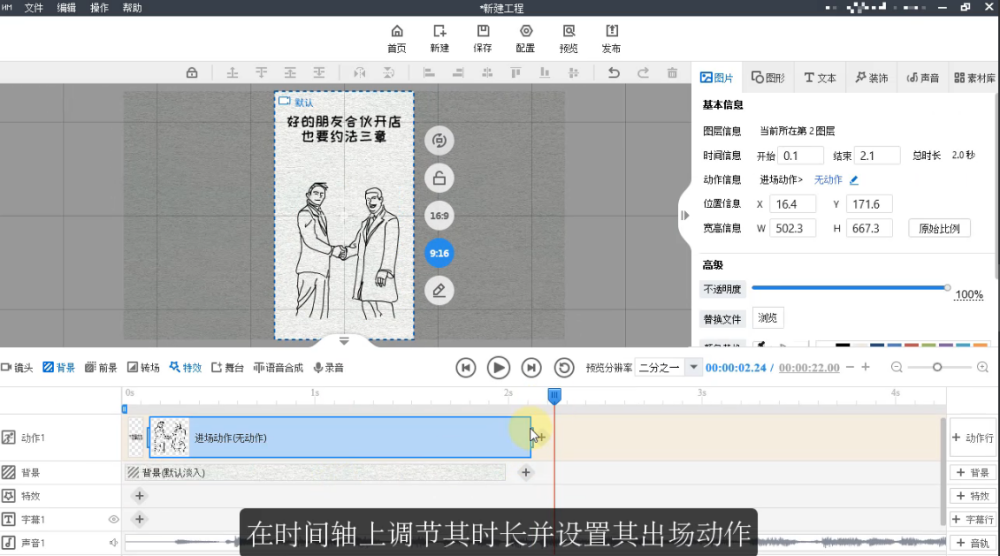Click the edit pencil button beside canvas

click(x=438, y=291)
